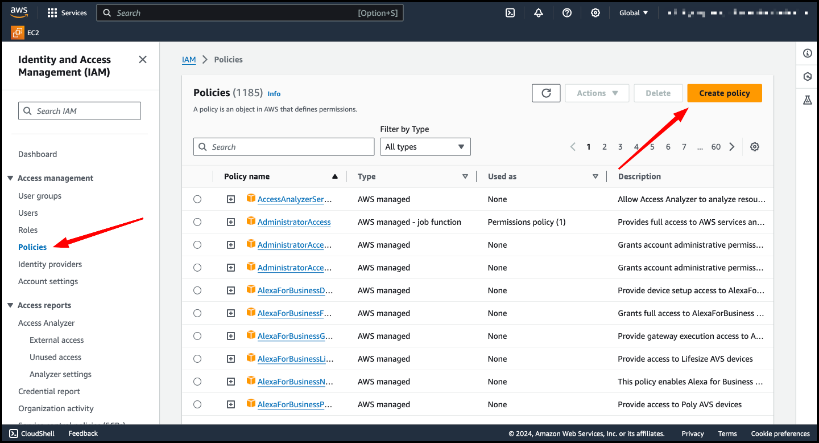Click the policies Search filter field

pos(284,147)
